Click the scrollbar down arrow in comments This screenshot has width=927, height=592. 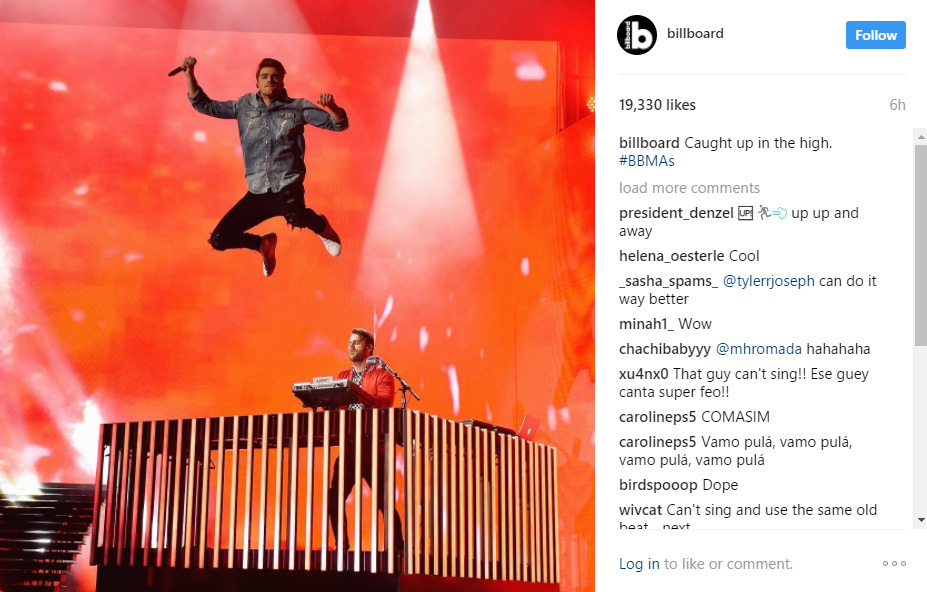(920, 520)
